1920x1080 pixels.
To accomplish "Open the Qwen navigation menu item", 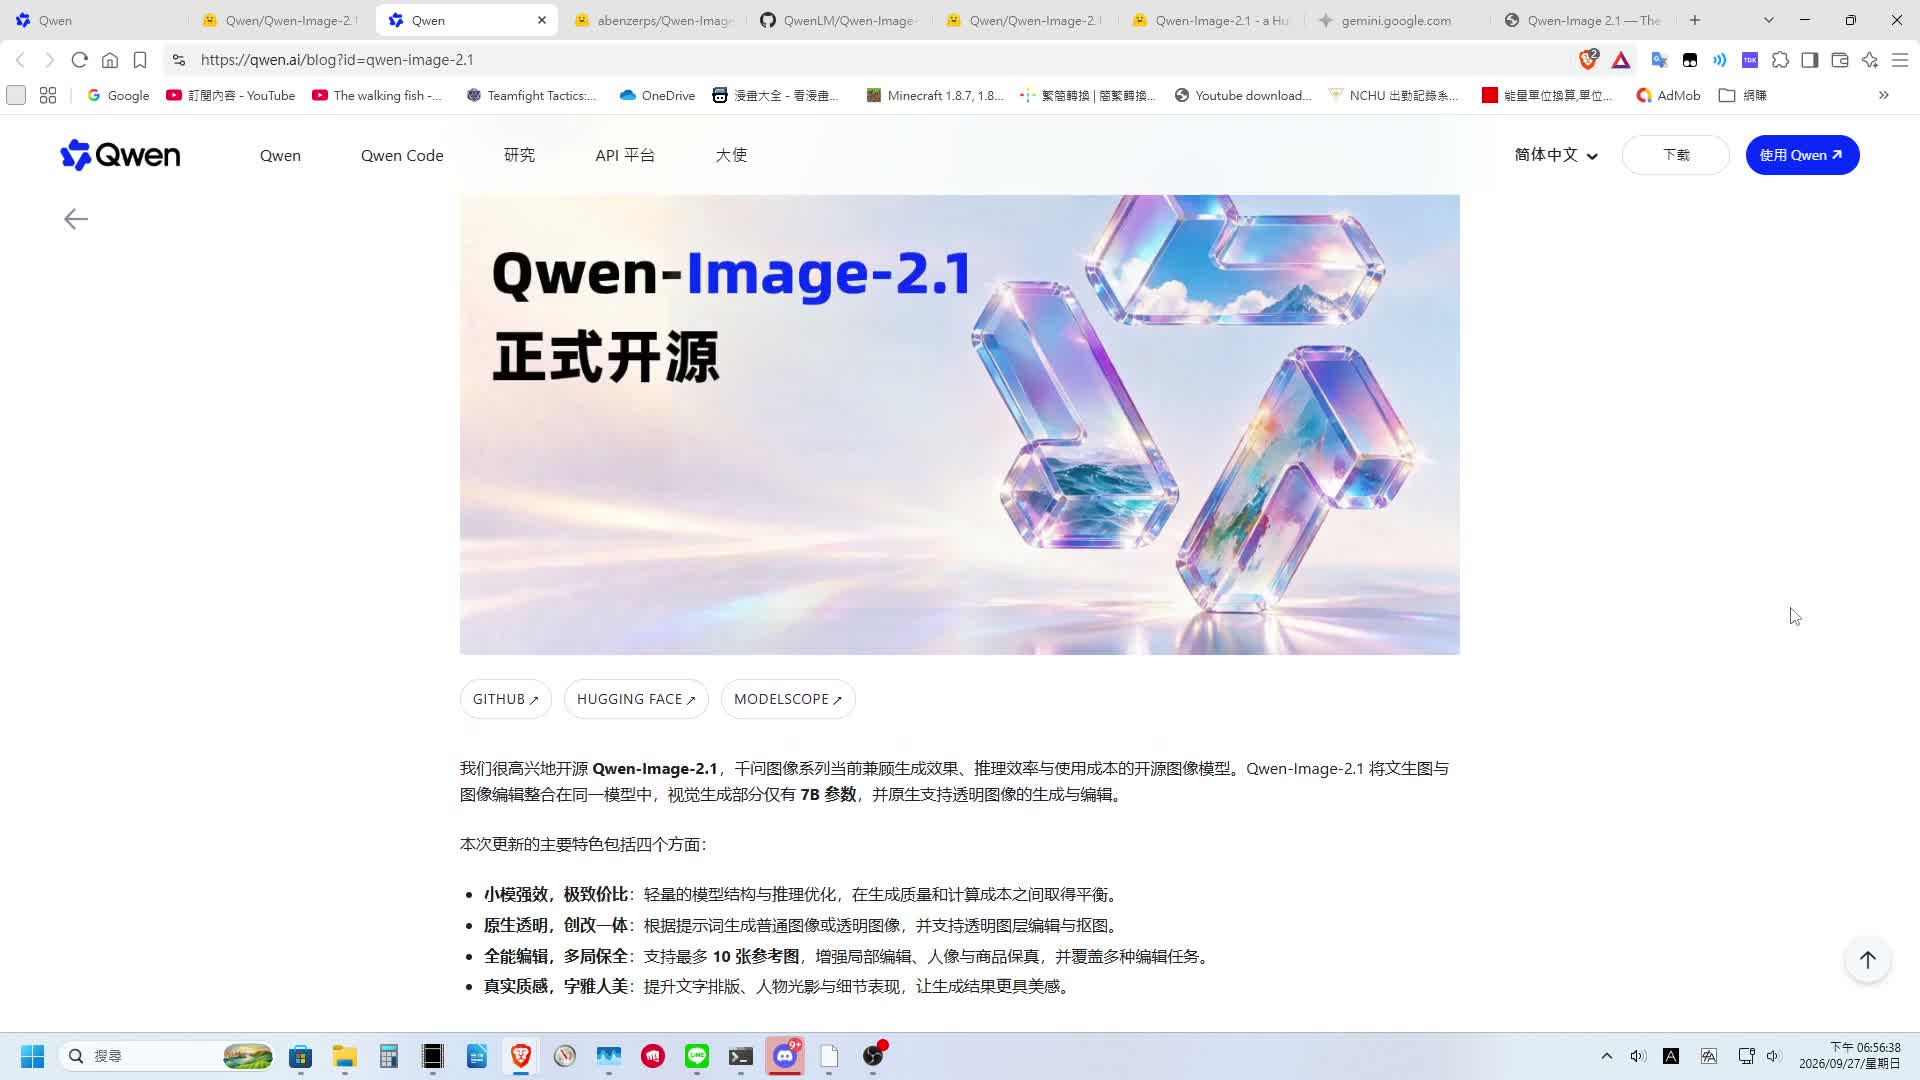I will 280,155.
